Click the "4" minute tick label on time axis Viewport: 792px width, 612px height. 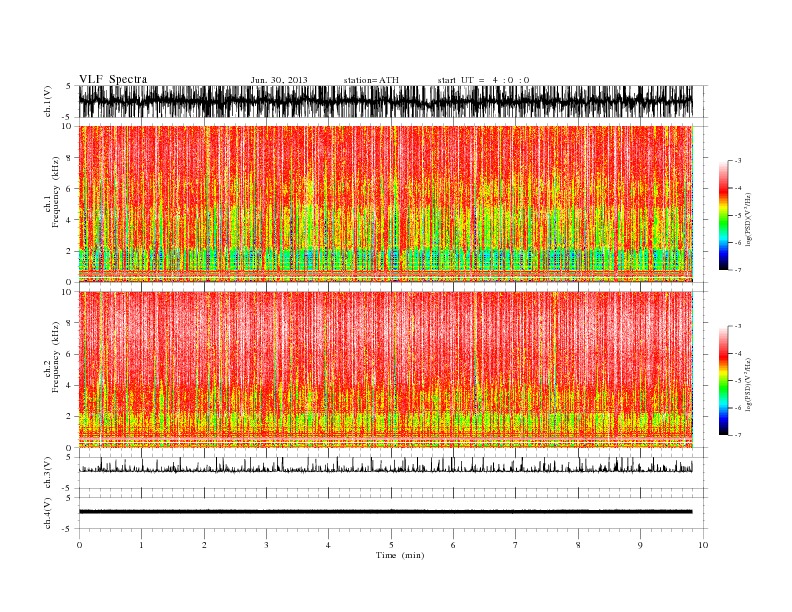[x=328, y=545]
